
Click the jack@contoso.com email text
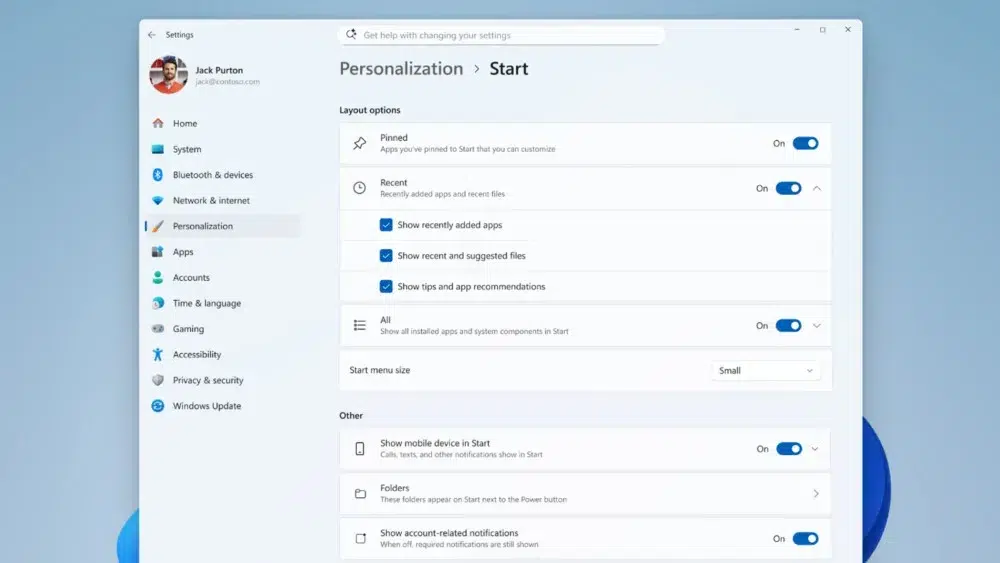227,82
